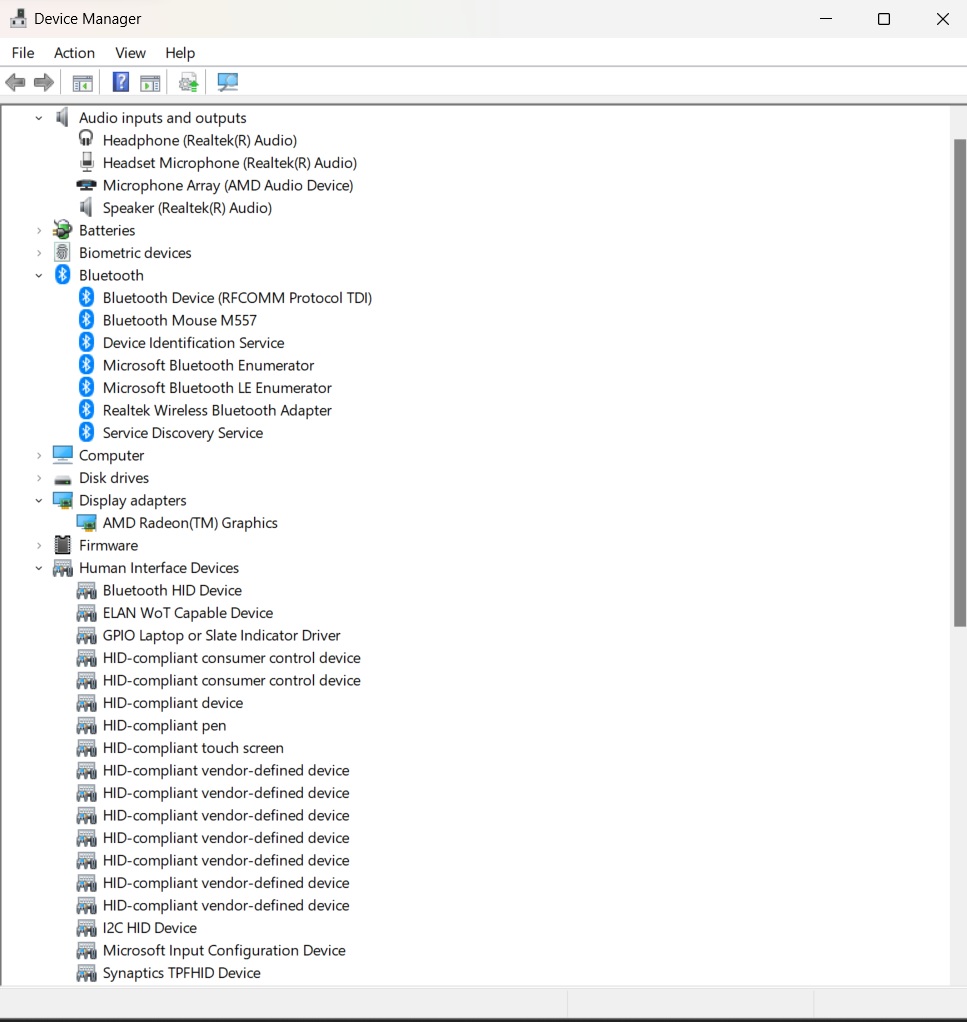
Task: Click the Show/Hide Console Tree toolbar icon
Action: point(83,82)
